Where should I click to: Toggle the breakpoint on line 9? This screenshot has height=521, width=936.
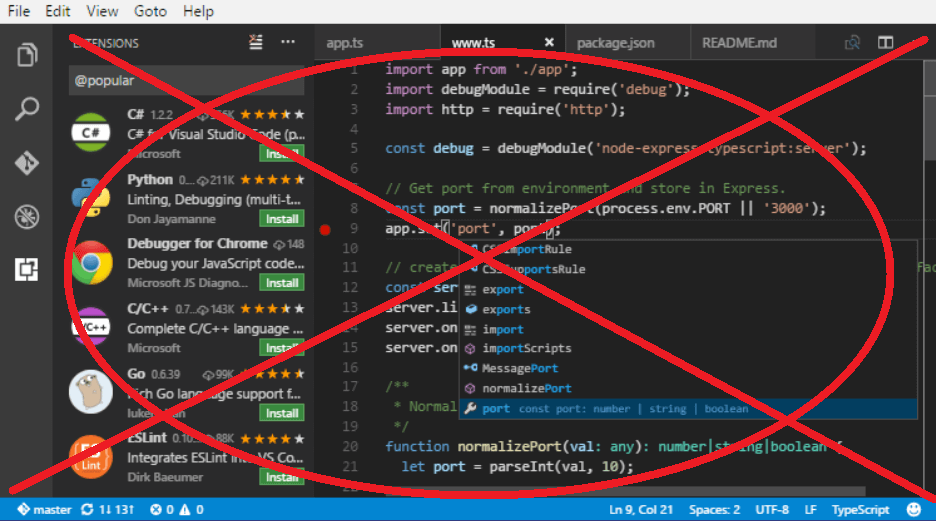[325, 230]
